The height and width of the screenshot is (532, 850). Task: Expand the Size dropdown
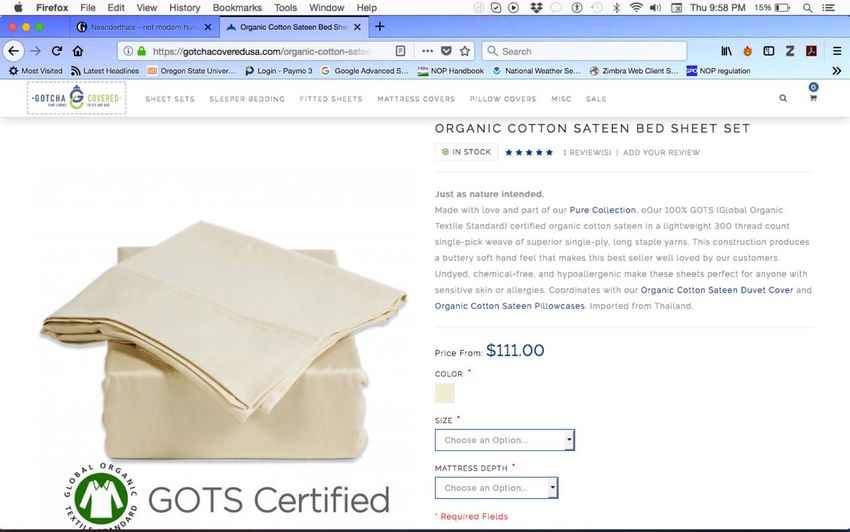pos(505,440)
